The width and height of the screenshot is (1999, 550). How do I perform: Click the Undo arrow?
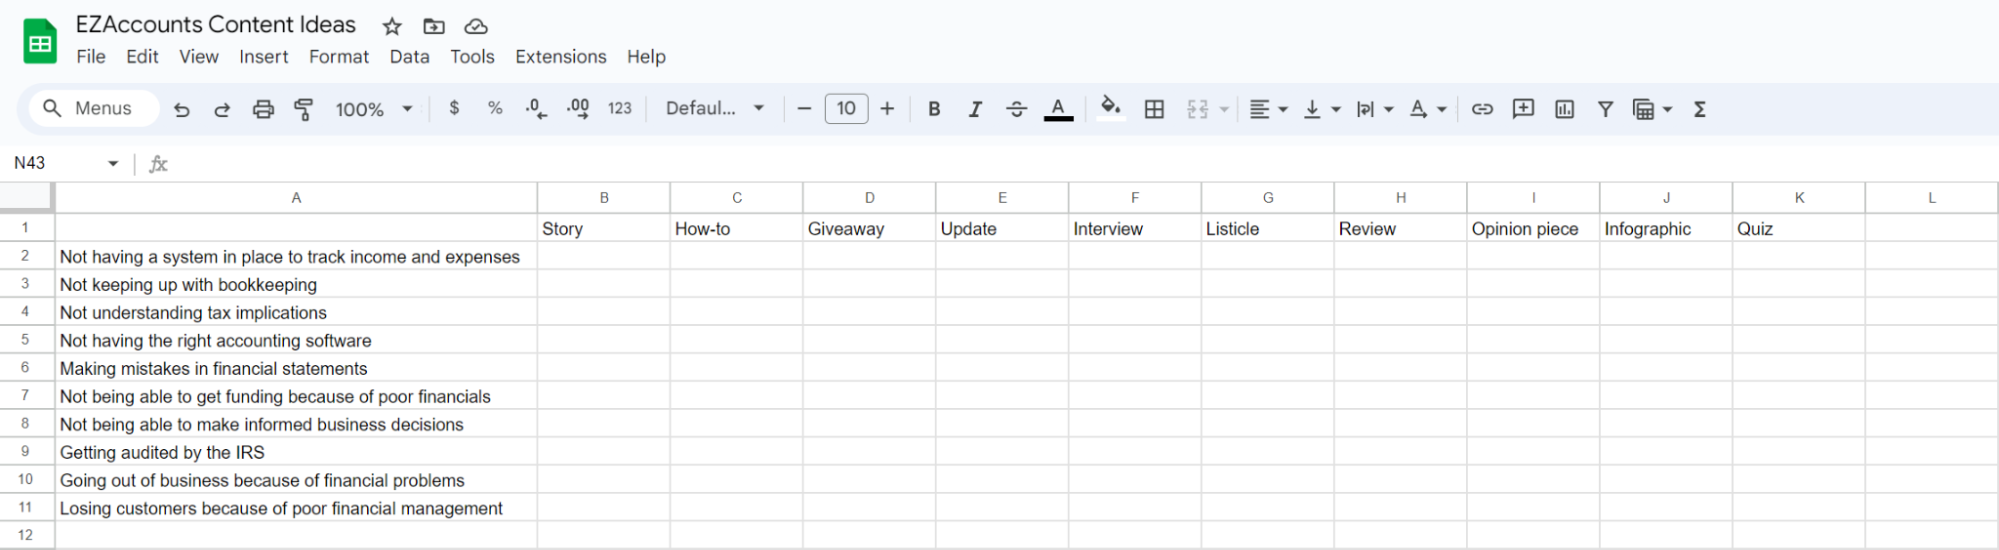pyautogui.click(x=181, y=109)
